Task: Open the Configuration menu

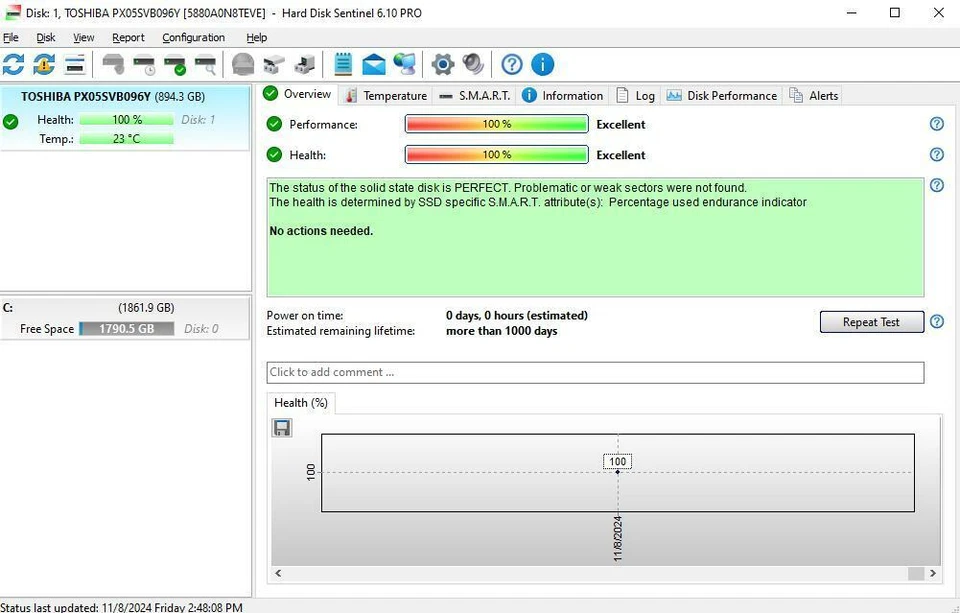Action: click(x=193, y=37)
